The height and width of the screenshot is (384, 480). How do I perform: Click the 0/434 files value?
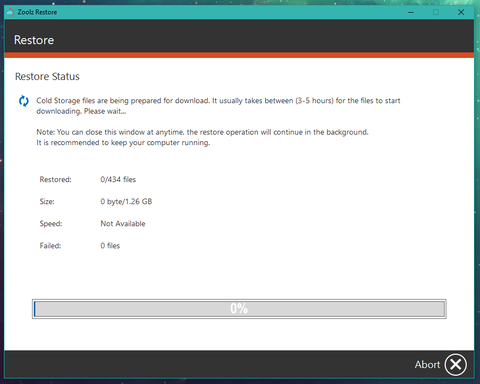118,179
